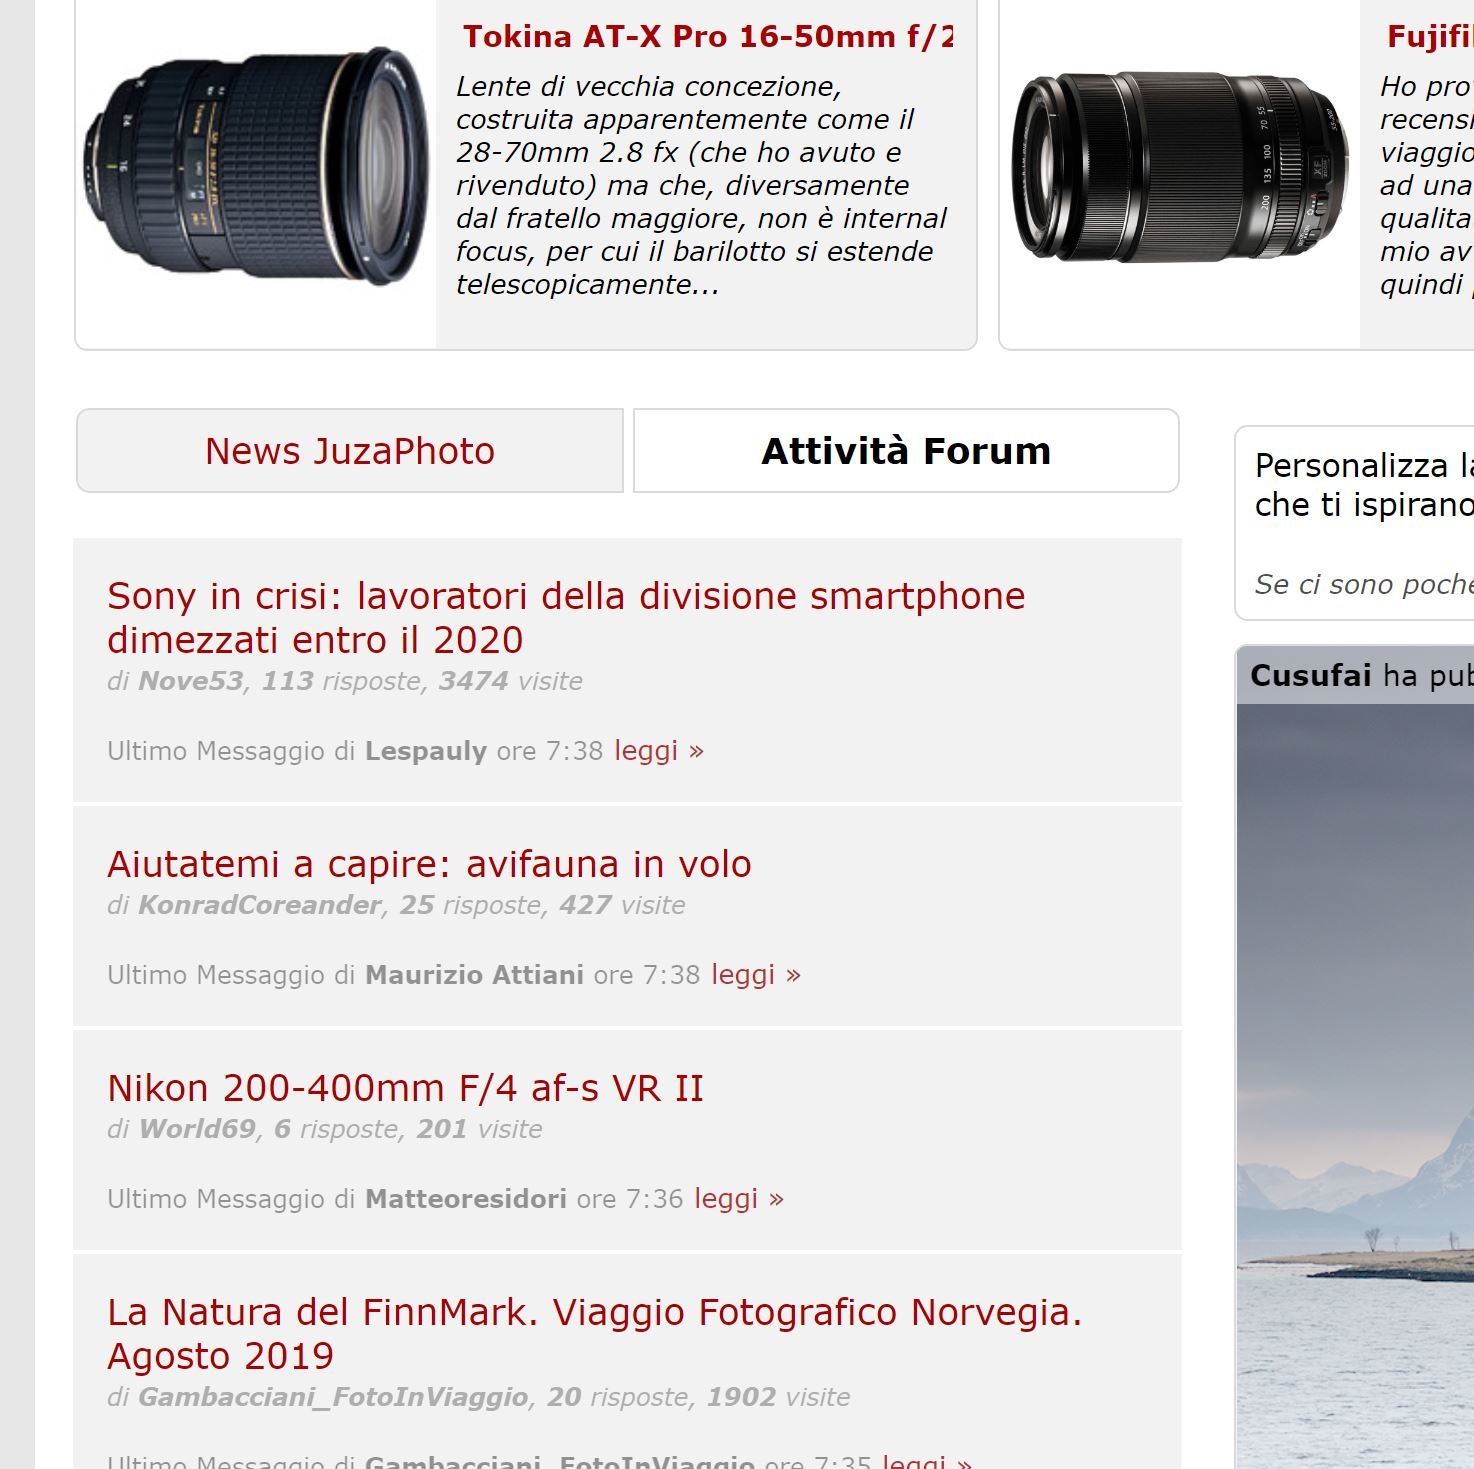Open the Nikon 200-400mm F/4 af-s VR II thread
1474x1469 pixels.
(x=405, y=1088)
